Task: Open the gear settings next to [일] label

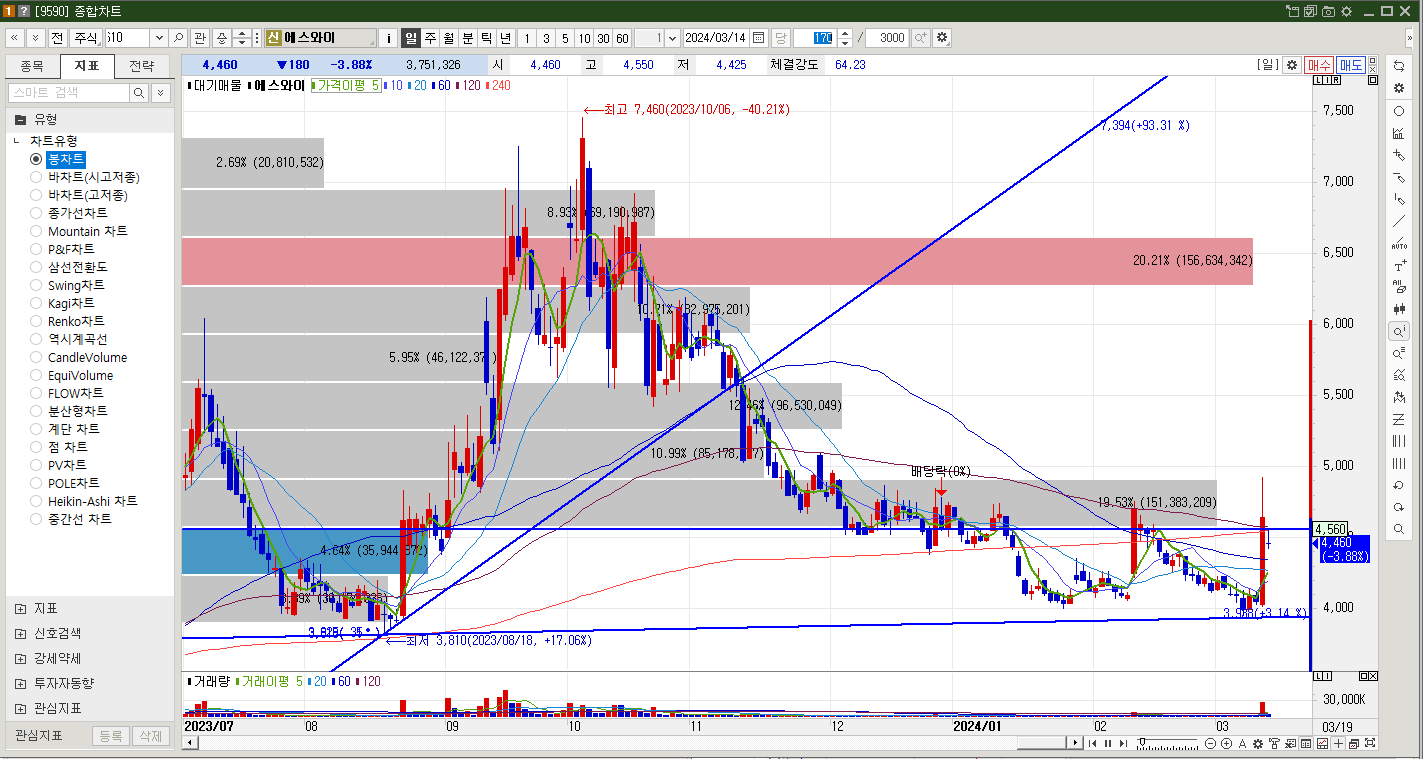Action: tap(1292, 64)
